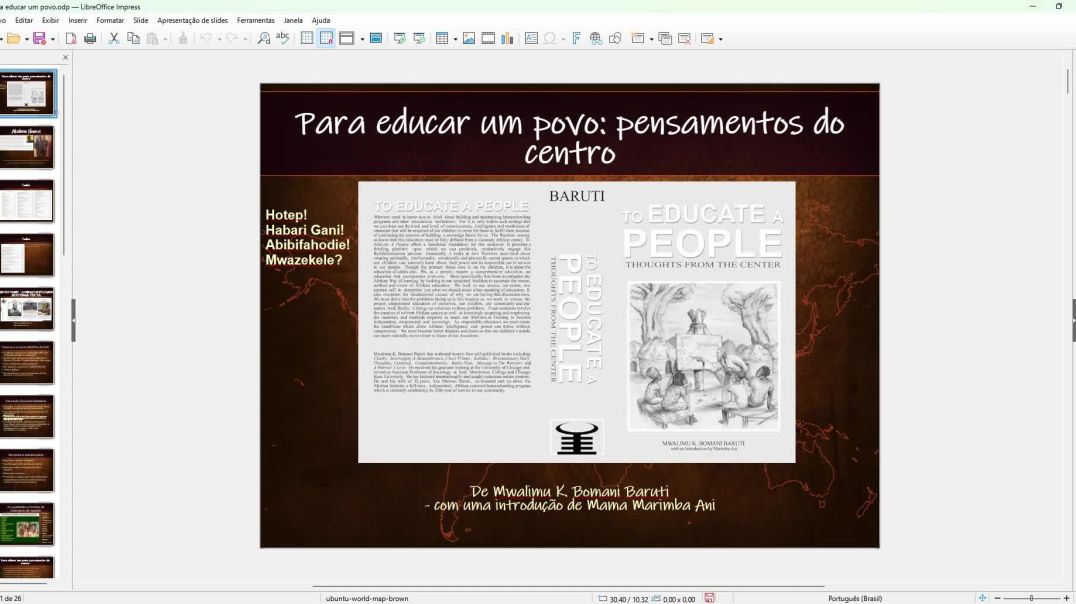Click the Slide Layout icon

coord(707,38)
